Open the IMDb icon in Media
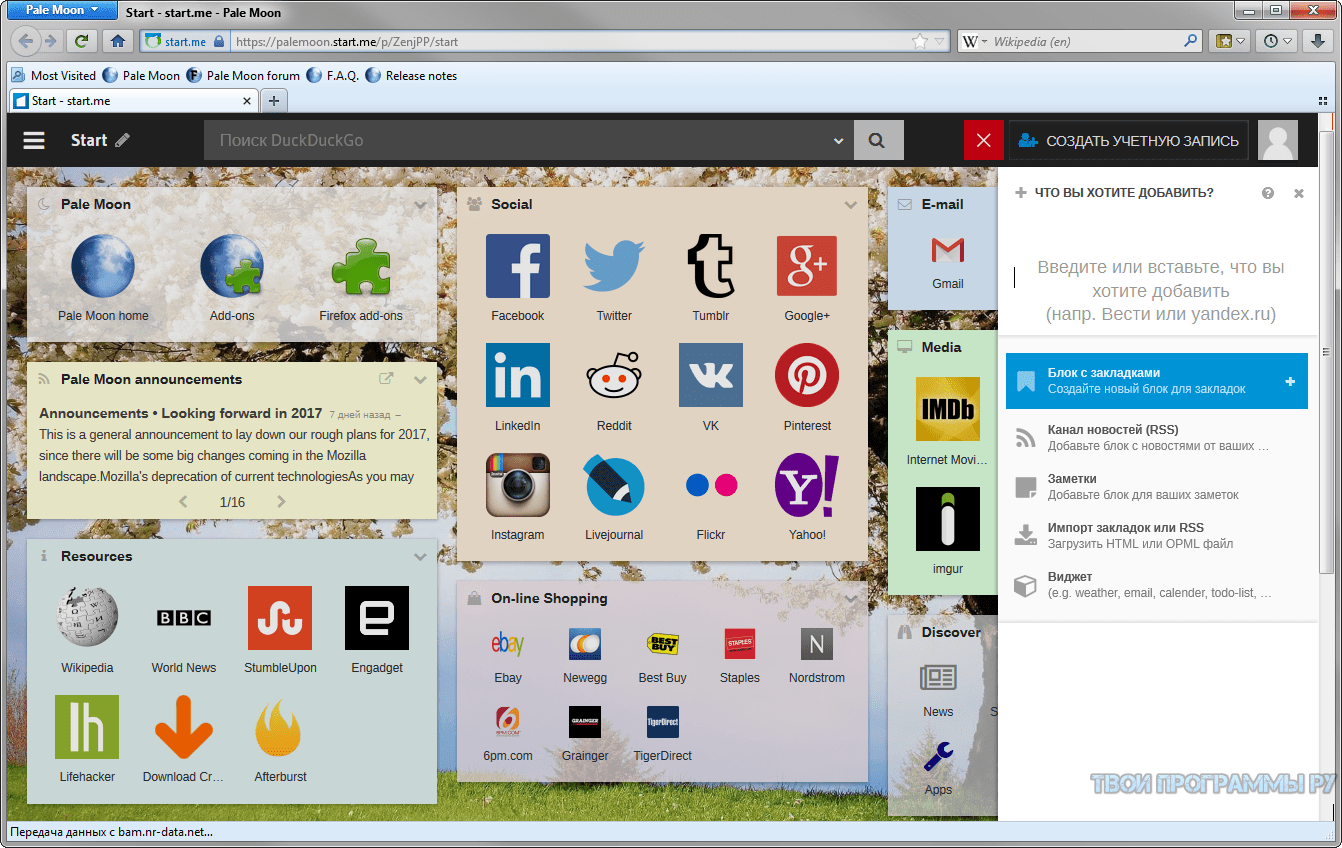1342x848 pixels. [x=948, y=409]
